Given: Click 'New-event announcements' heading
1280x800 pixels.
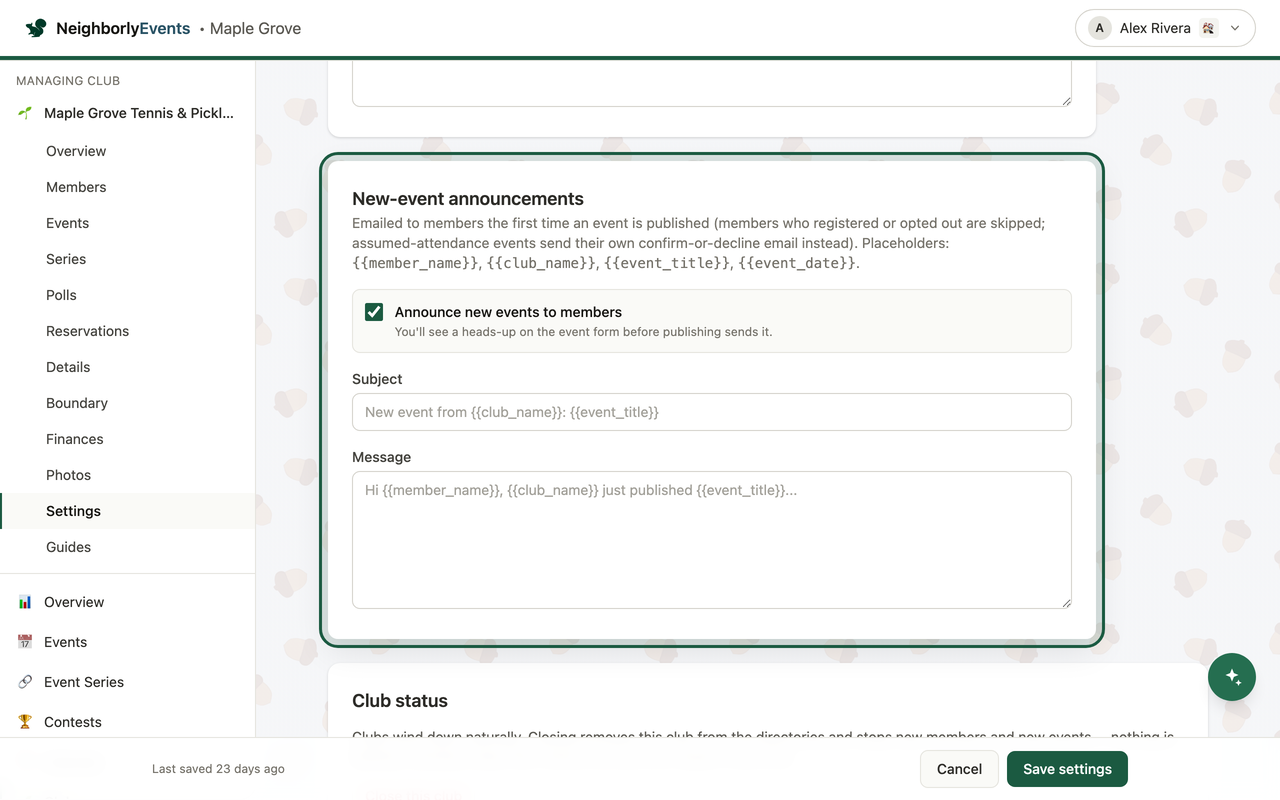Looking at the screenshot, I should click(468, 199).
